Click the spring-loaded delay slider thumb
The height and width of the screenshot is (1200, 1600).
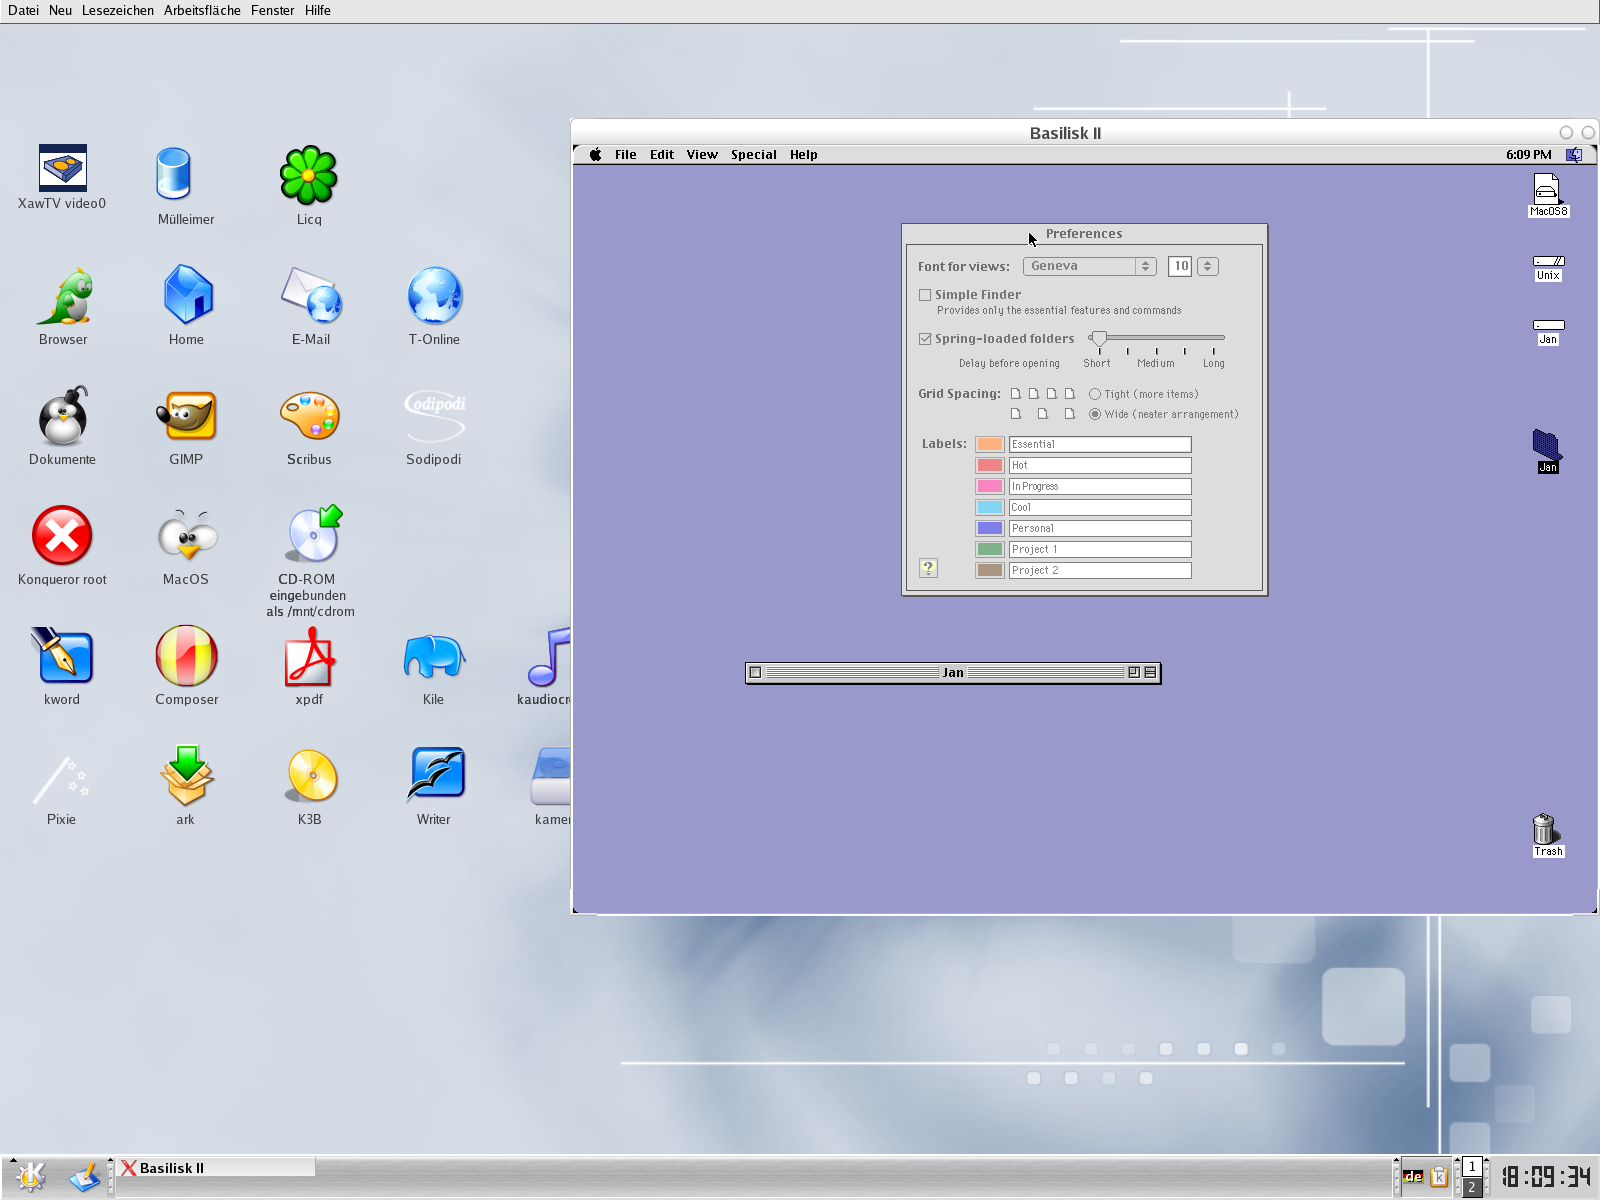click(x=1099, y=338)
